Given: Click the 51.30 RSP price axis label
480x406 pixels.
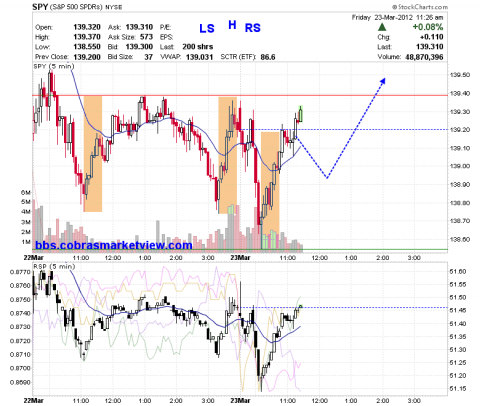Looking at the screenshot, I should [x=458, y=350].
